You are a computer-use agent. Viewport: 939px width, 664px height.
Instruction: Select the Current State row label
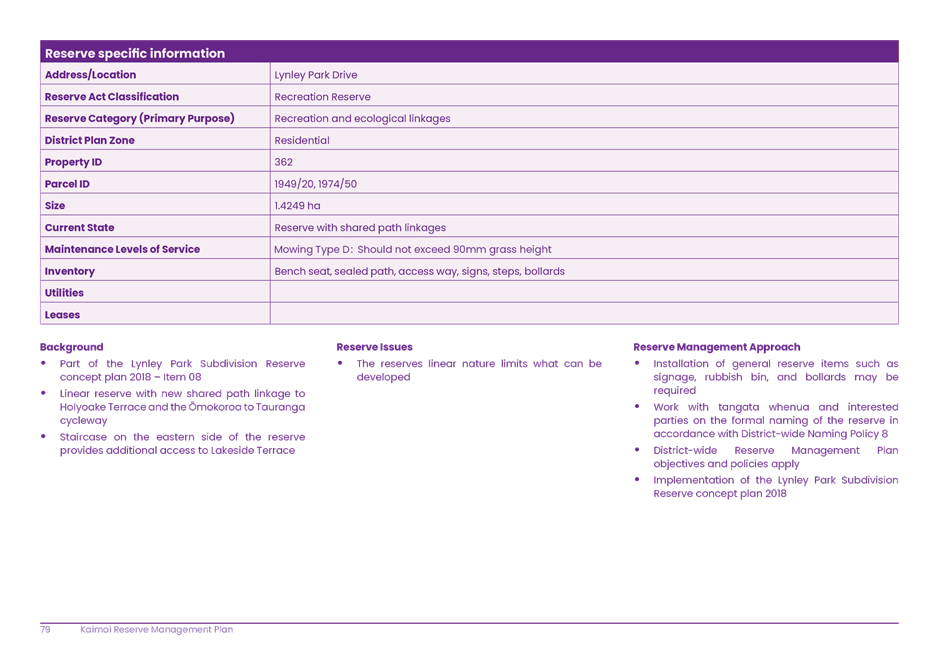point(79,227)
